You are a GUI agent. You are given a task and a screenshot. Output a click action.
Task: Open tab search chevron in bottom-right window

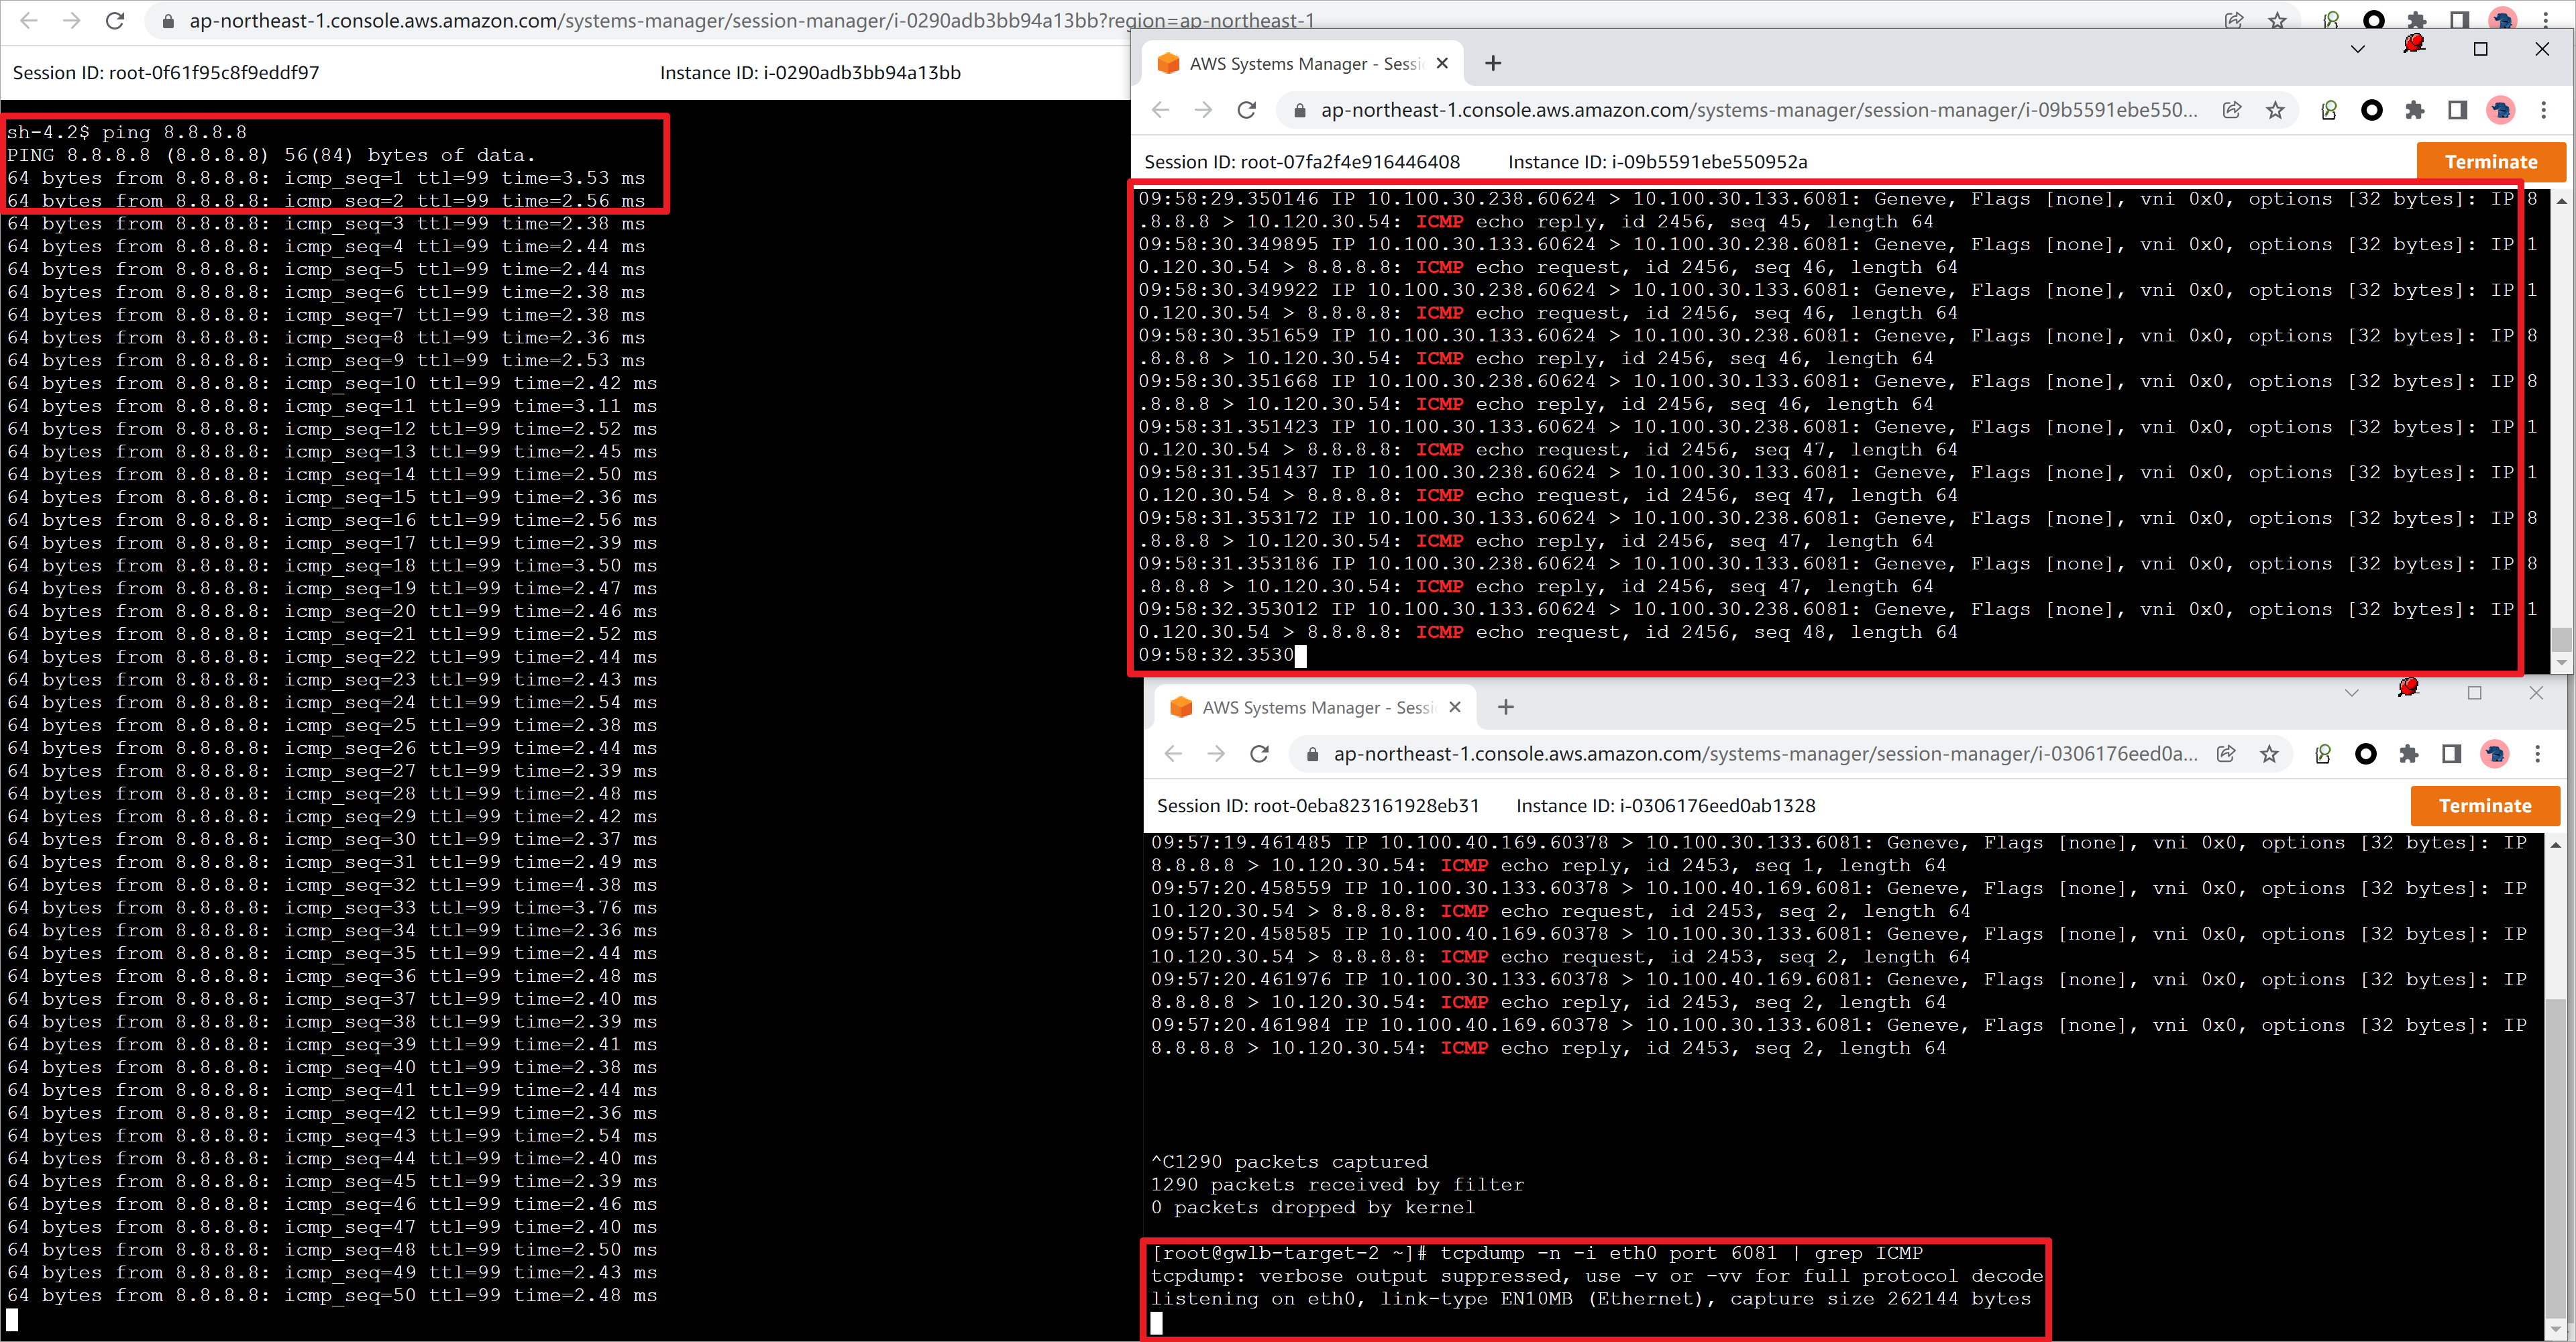coord(2351,693)
